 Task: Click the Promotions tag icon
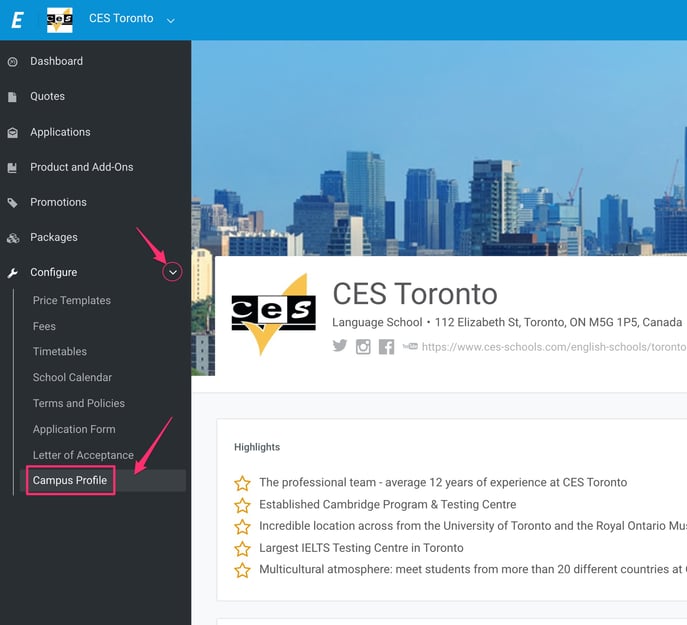[13, 202]
